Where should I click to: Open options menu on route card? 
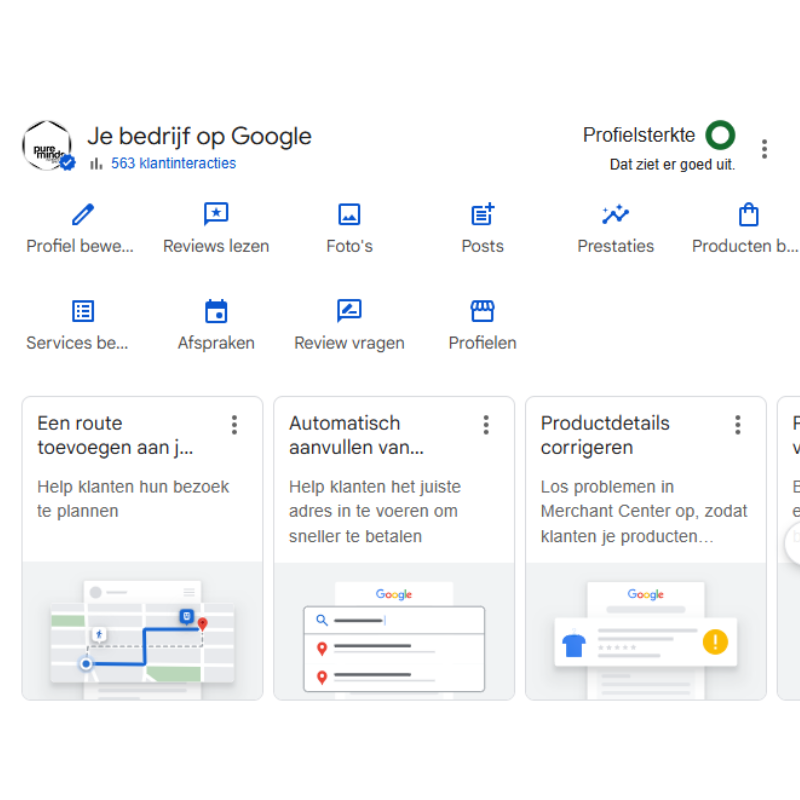pos(234,425)
